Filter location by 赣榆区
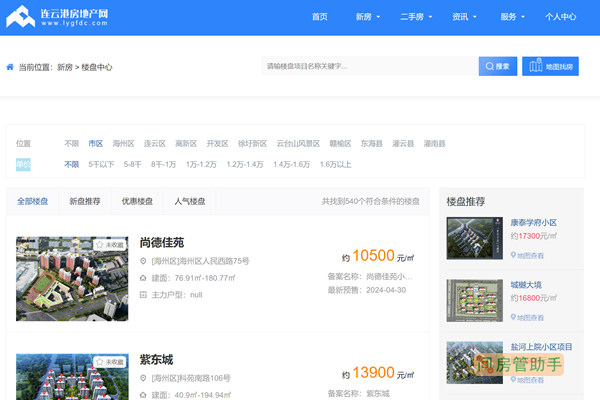This screenshot has width=600, height=400. (x=340, y=144)
